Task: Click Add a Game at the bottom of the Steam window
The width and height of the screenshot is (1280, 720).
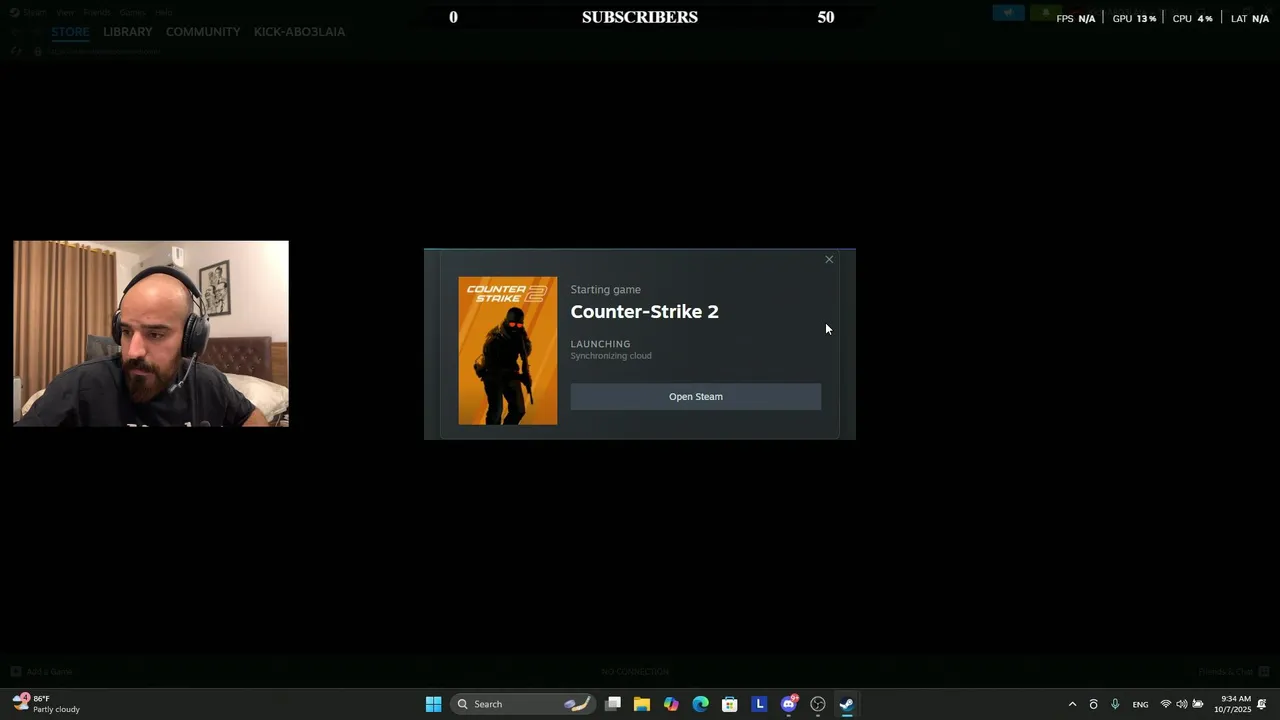Action: tap(42, 672)
